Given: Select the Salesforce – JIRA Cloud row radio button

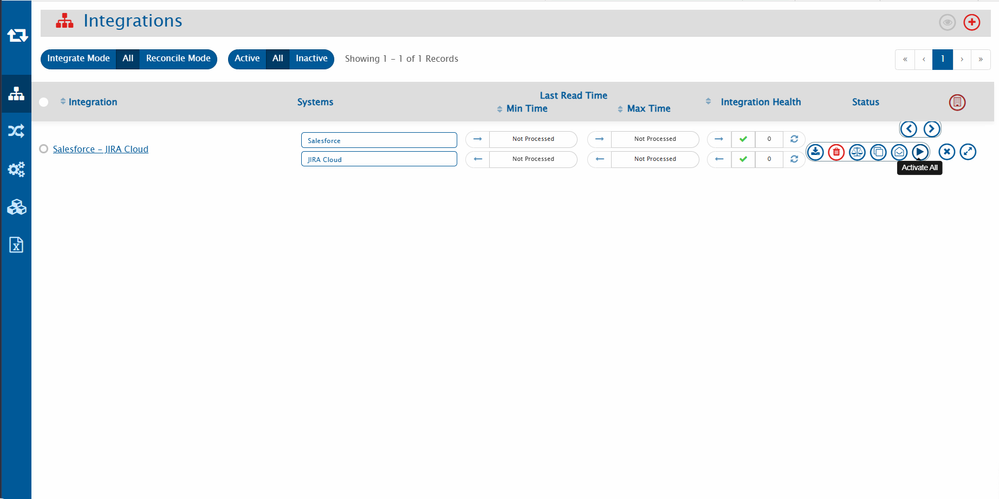Looking at the screenshot, I should coord(43,149).
